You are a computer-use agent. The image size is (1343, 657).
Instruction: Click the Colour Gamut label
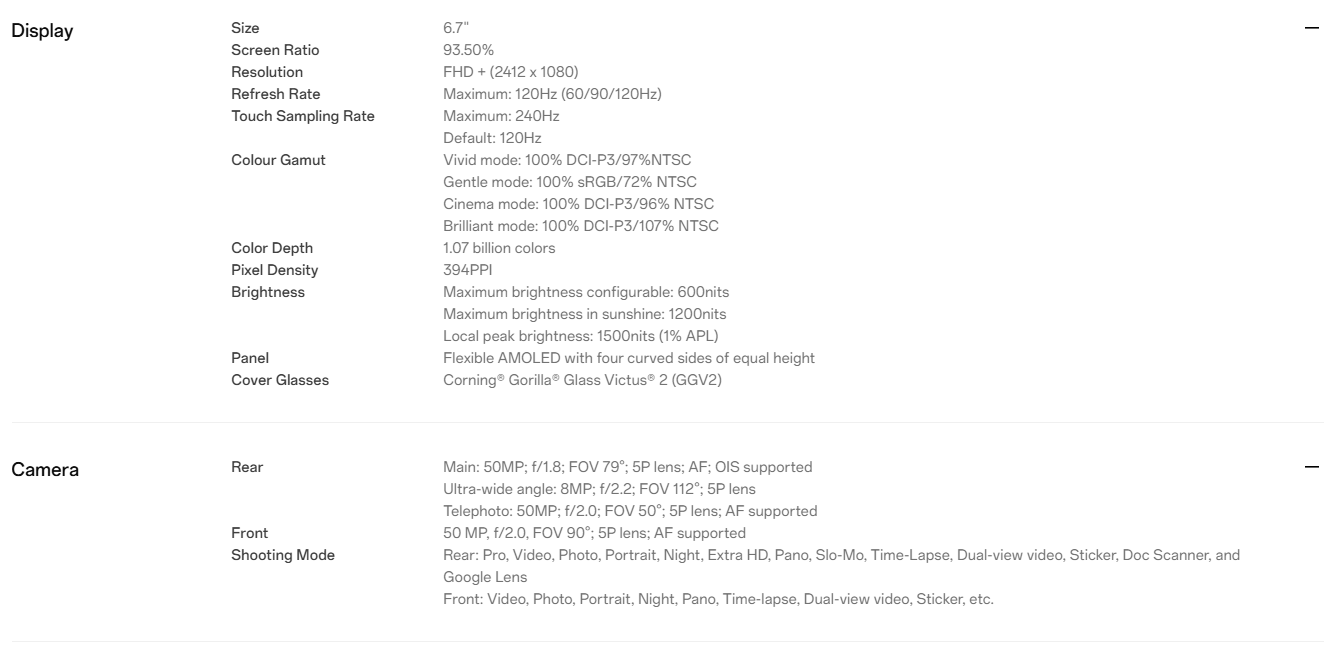pyautogui.click(x=278, y=160)
